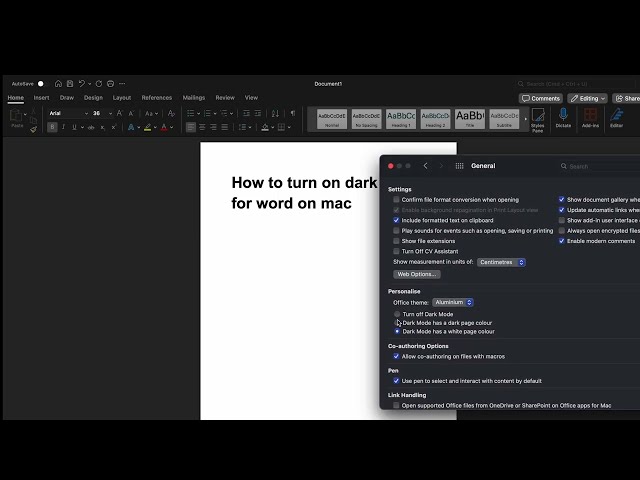Open measurement units Centimetres dropdown

(x=501, y=262)
